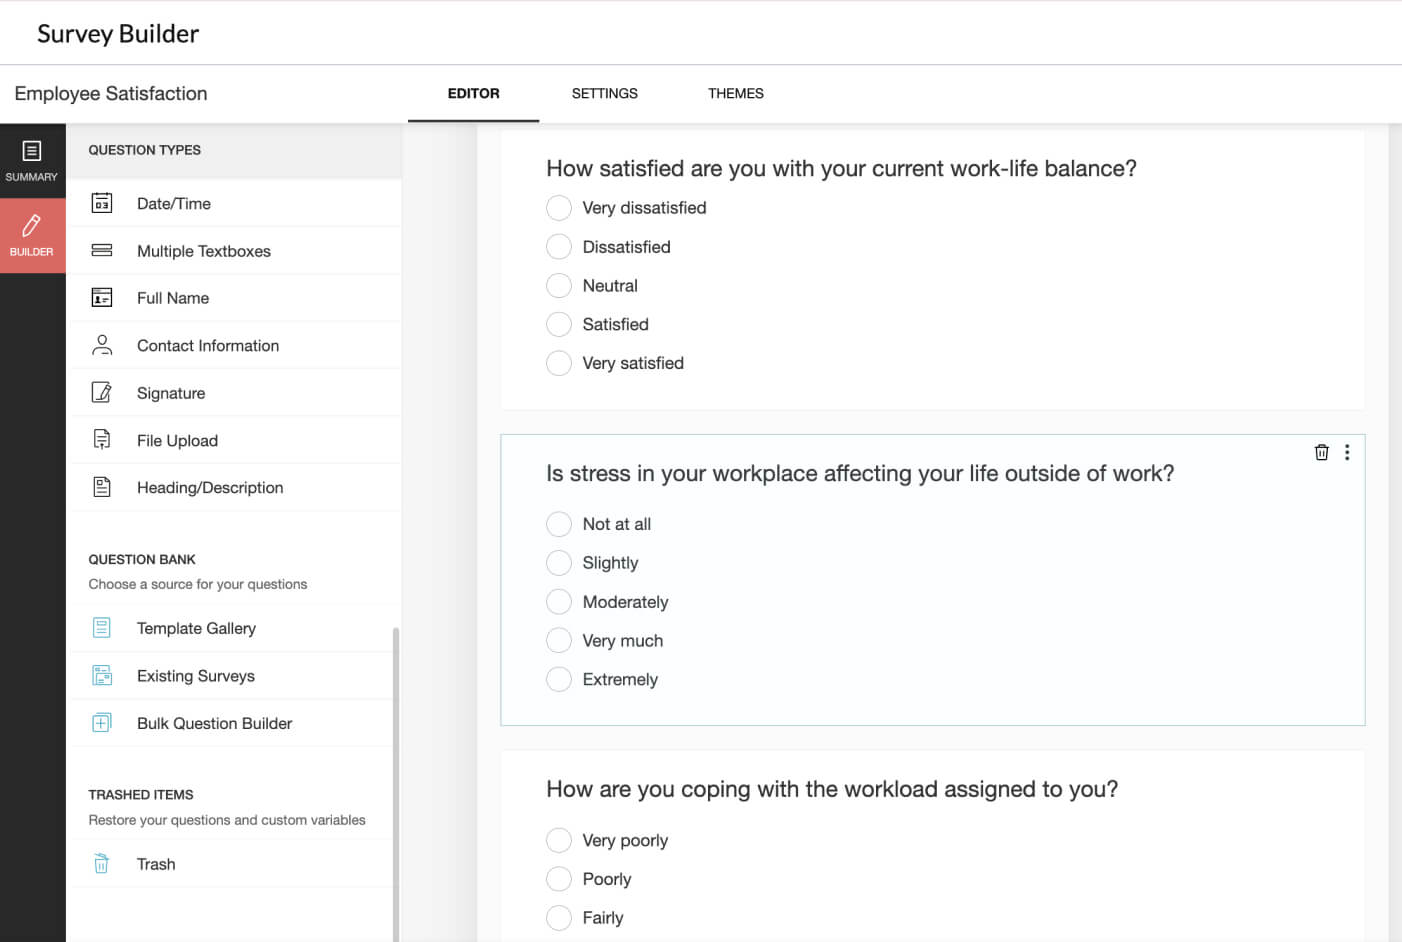Viewport: 1402px width, 942px height.
Task: Open the THEMES tab
Action: click(x=735, y=93)
